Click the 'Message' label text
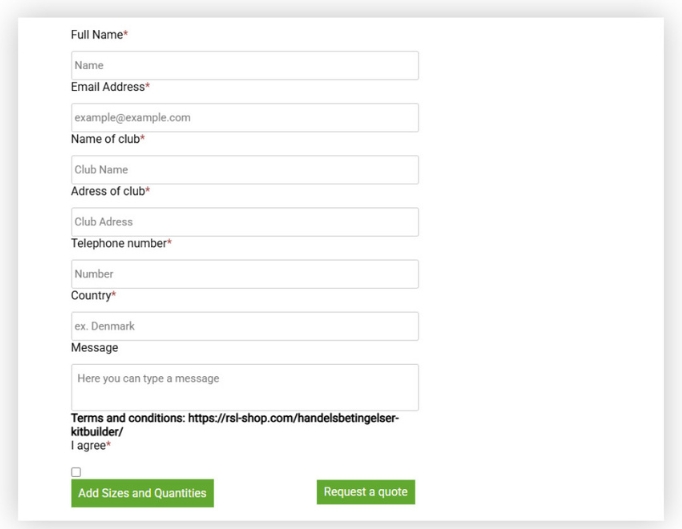 coord(94,347)
